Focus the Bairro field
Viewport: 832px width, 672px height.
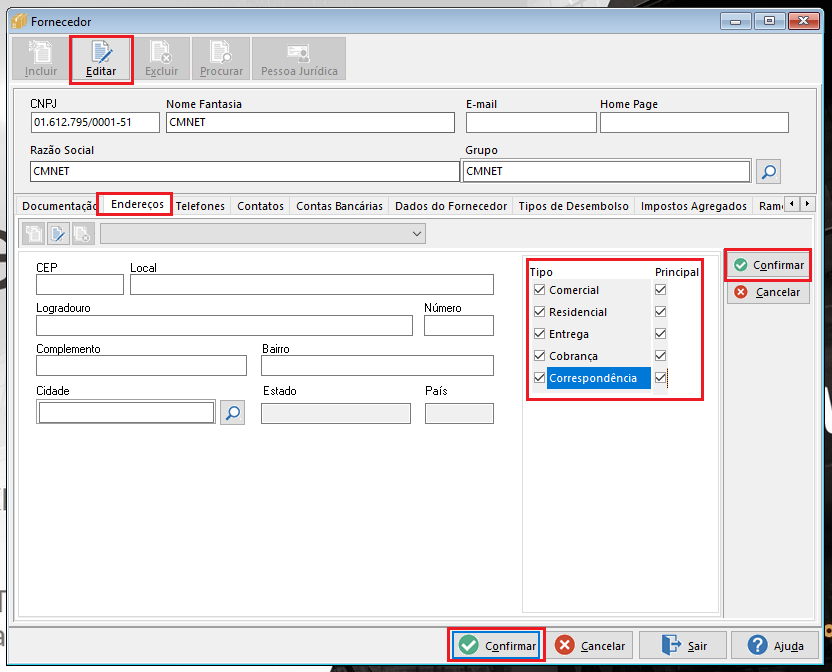pos(377,366)
